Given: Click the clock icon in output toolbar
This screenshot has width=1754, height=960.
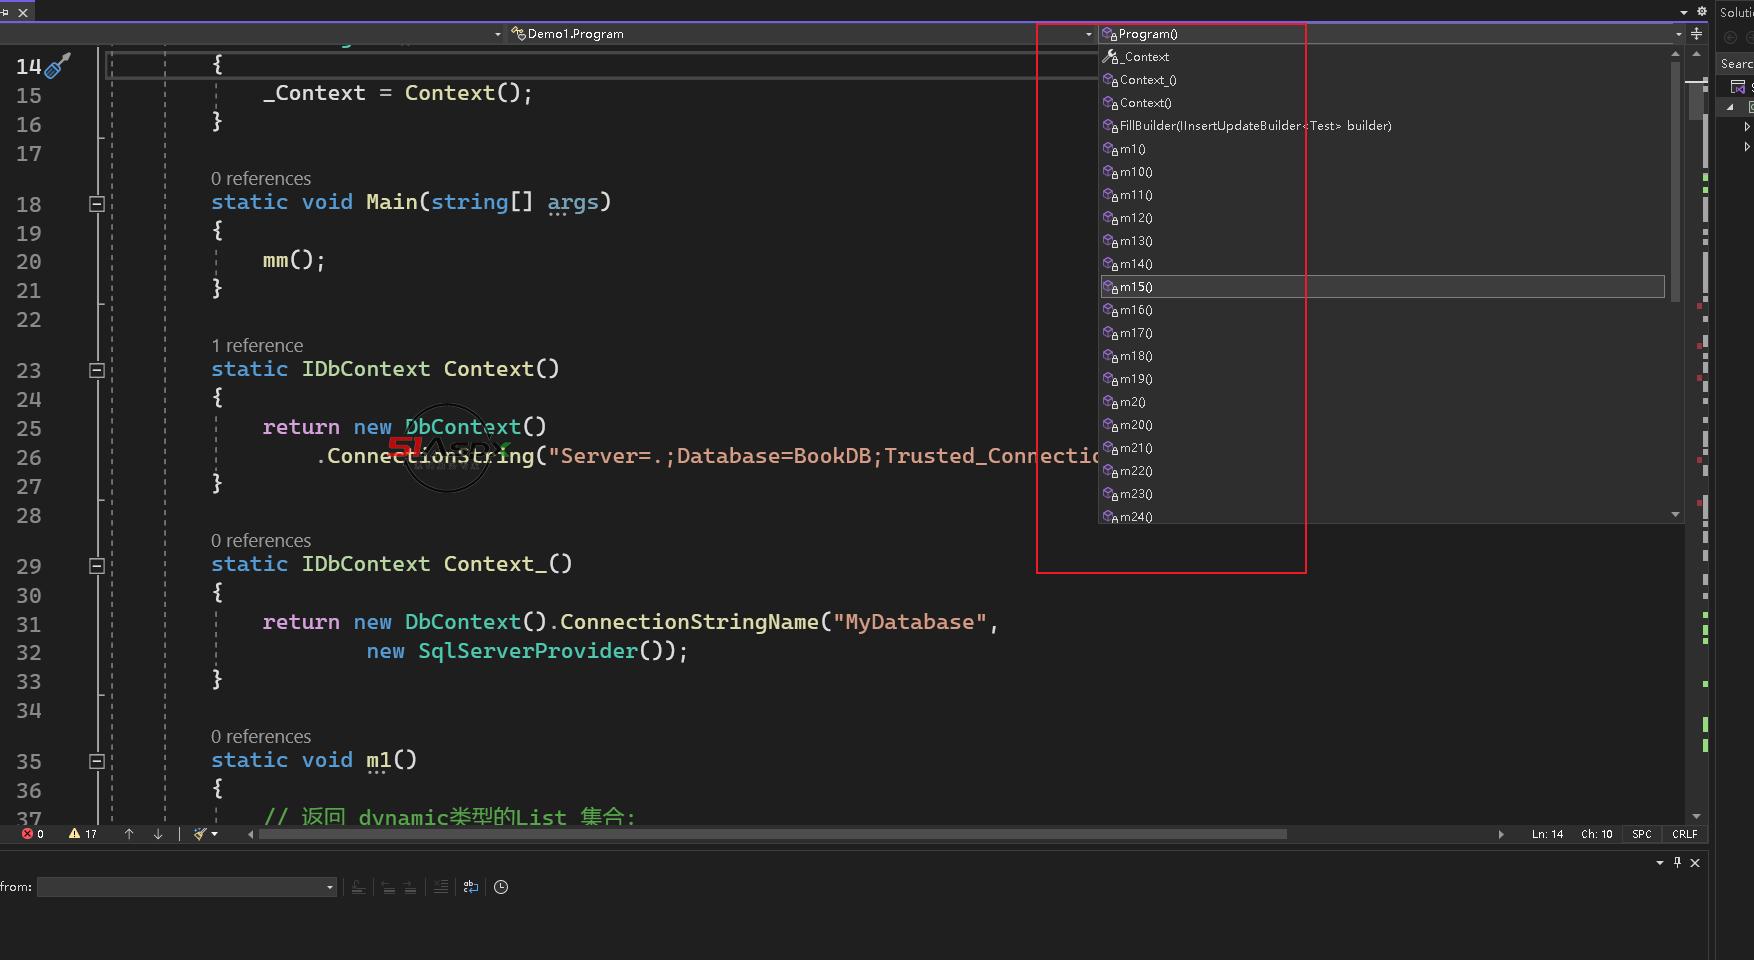Looking at the screenshot, I should (501, 887).
